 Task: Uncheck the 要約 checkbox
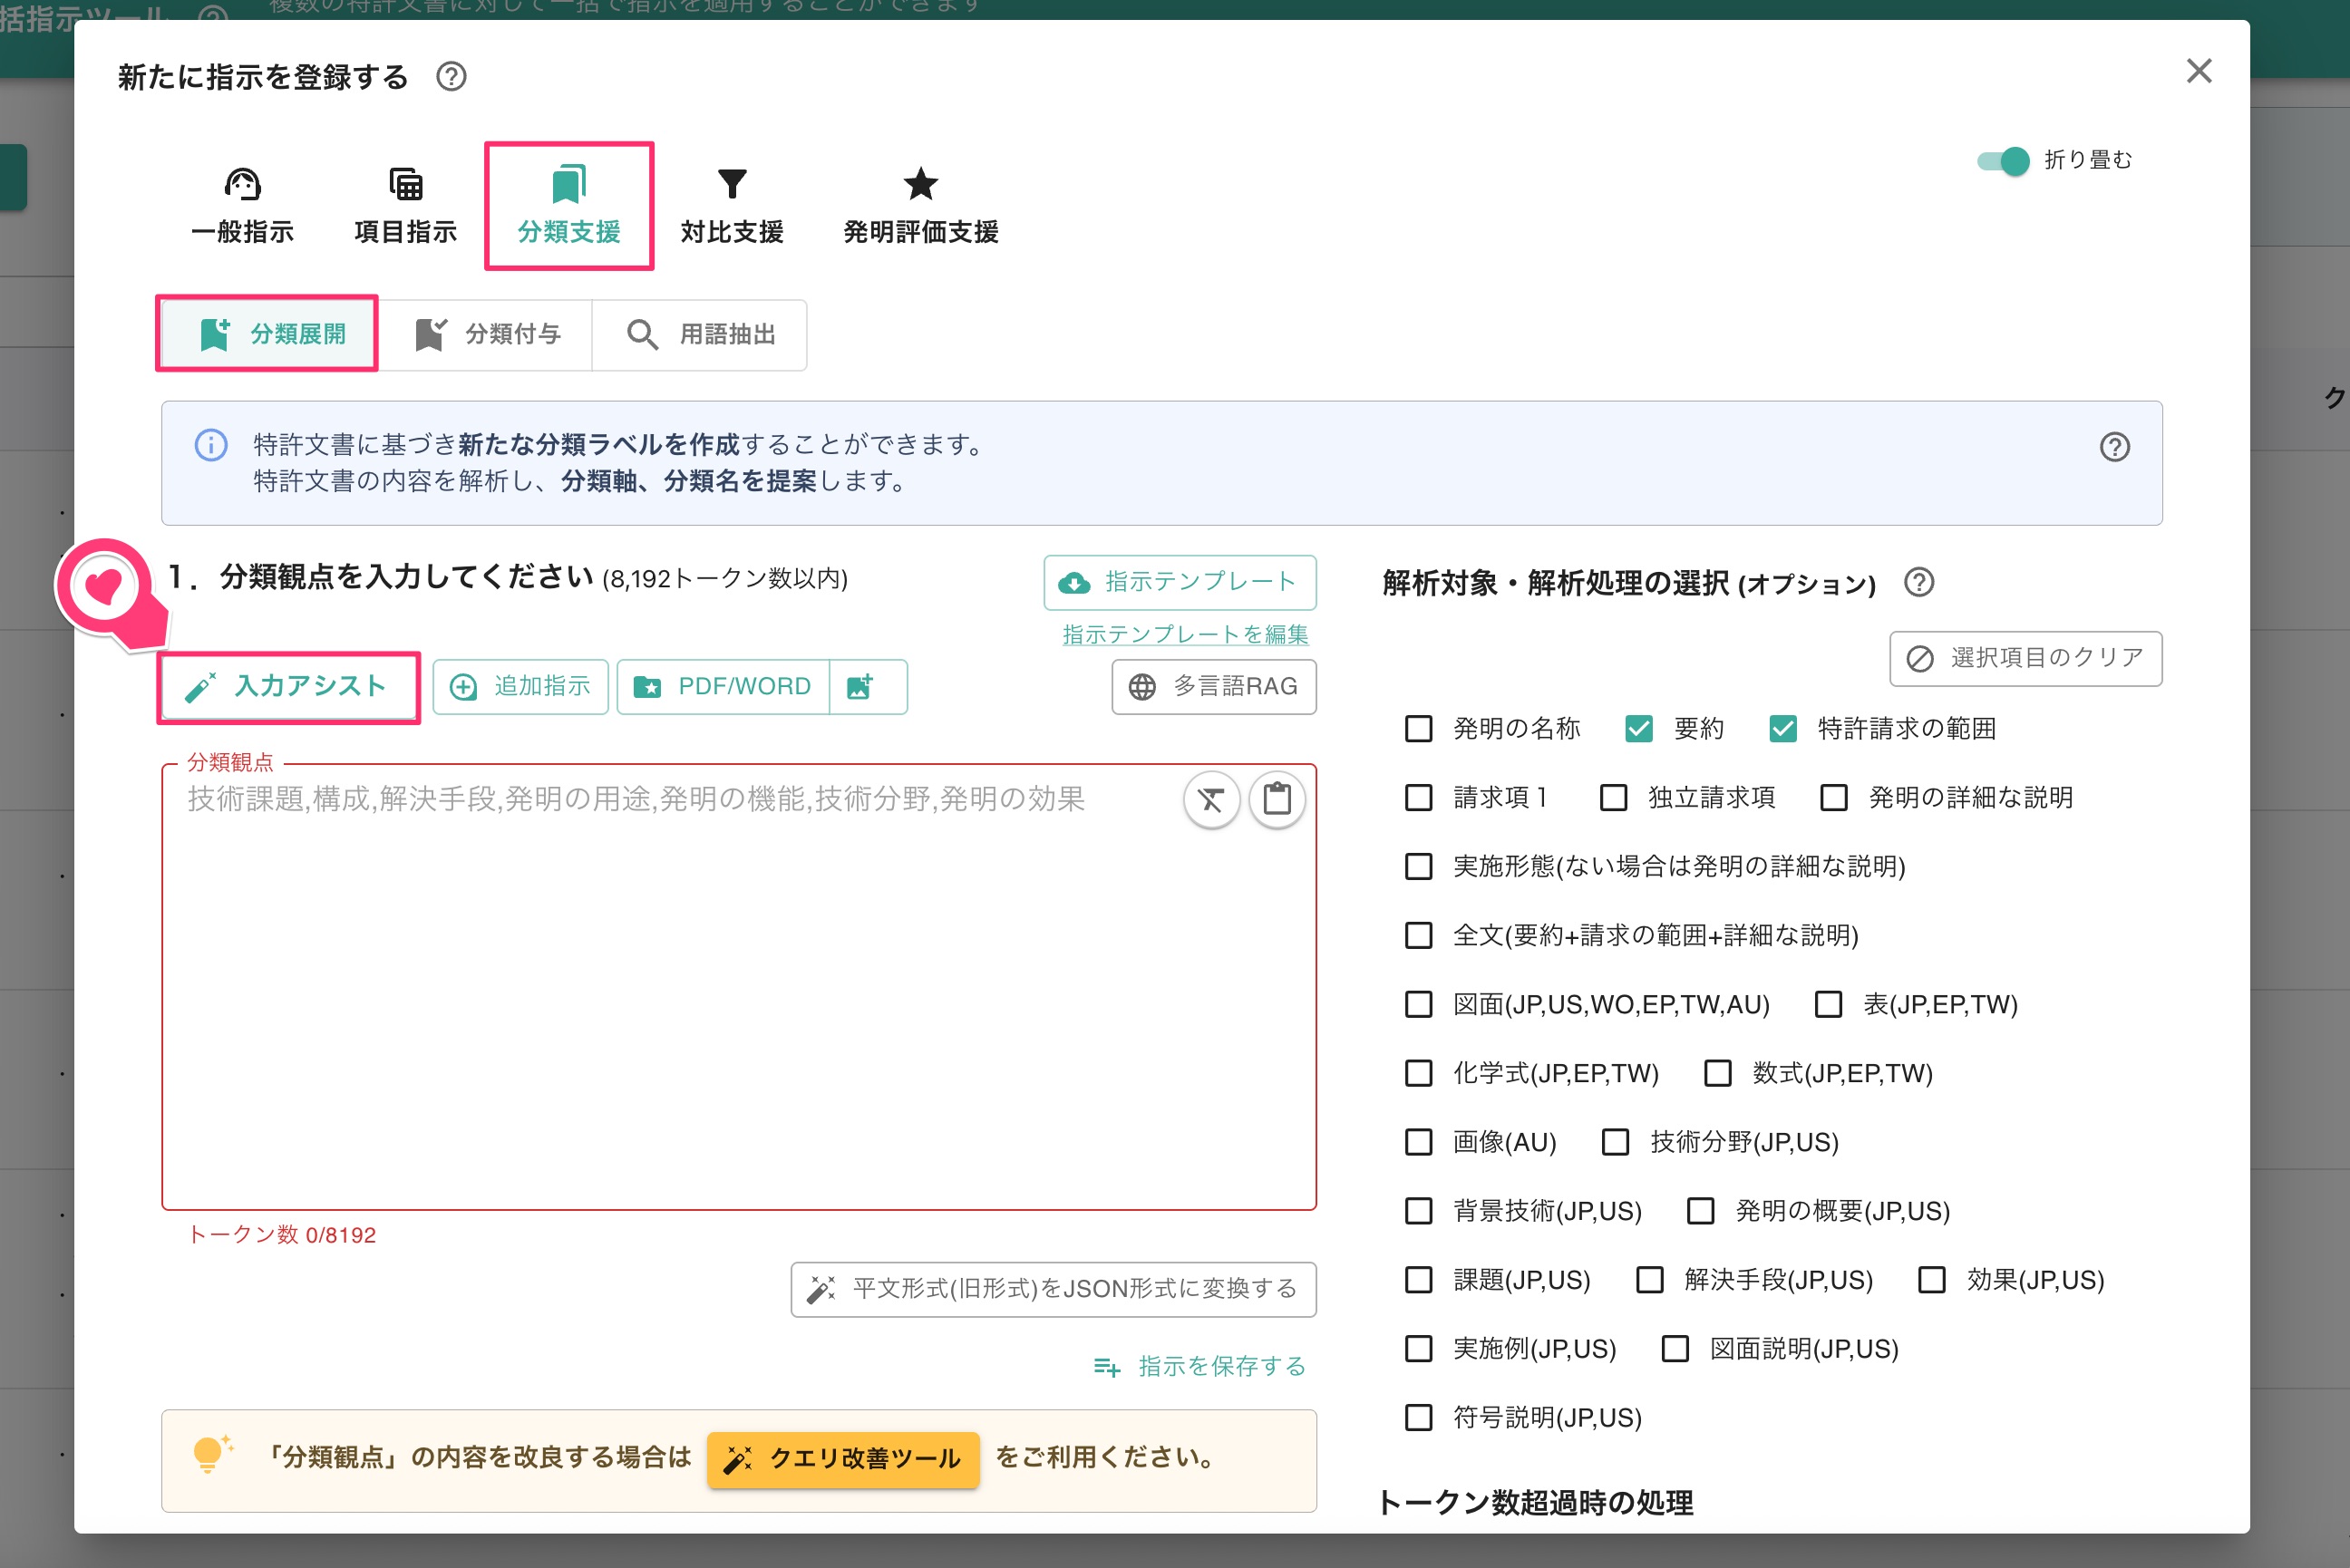tap(1638, 728)
